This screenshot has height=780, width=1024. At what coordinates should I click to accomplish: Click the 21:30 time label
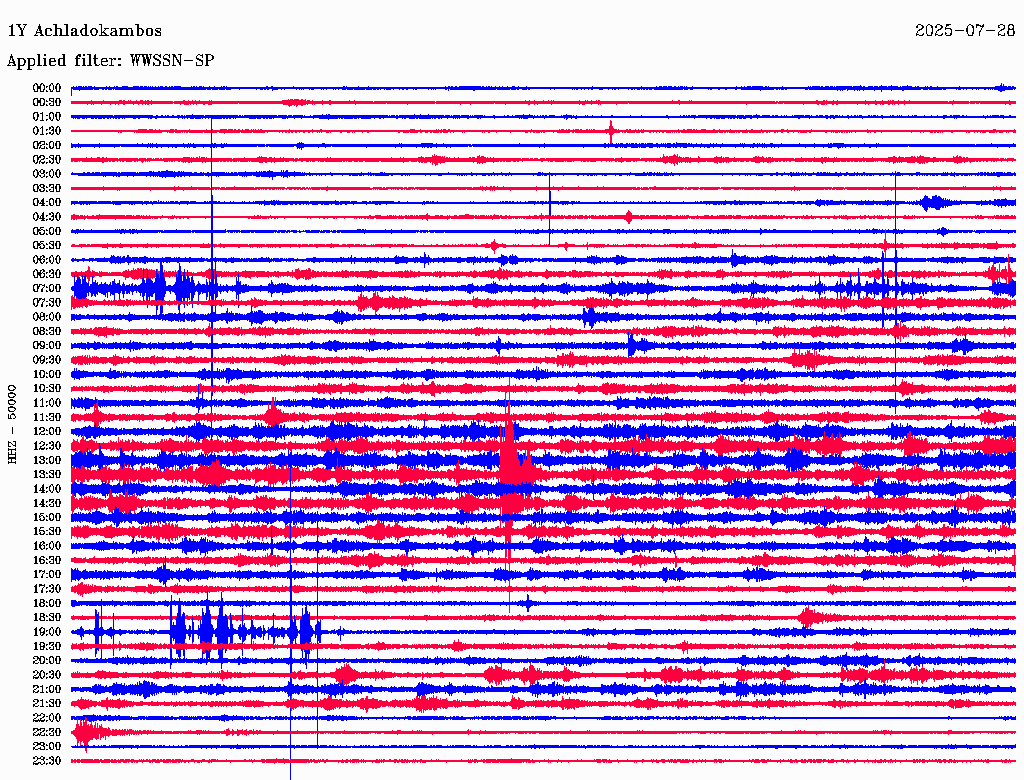47,704
